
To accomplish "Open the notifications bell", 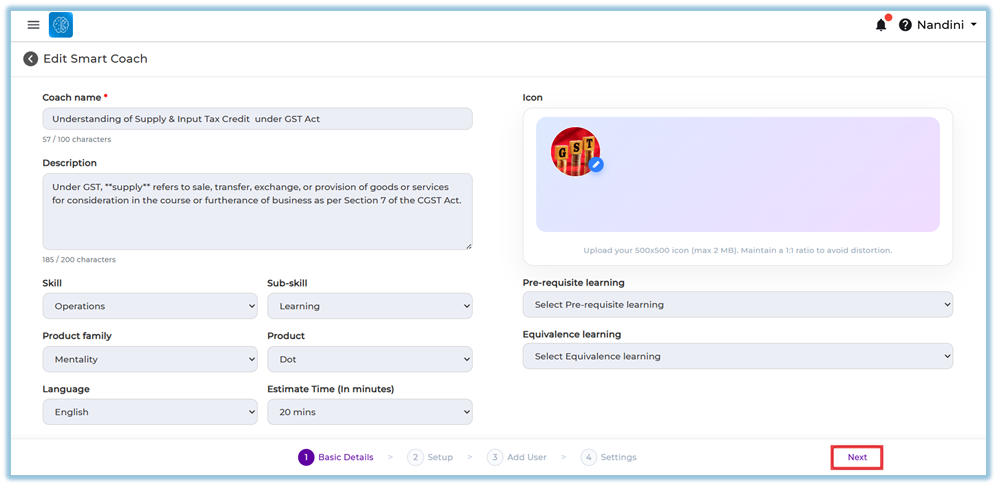I will [880, 25].
